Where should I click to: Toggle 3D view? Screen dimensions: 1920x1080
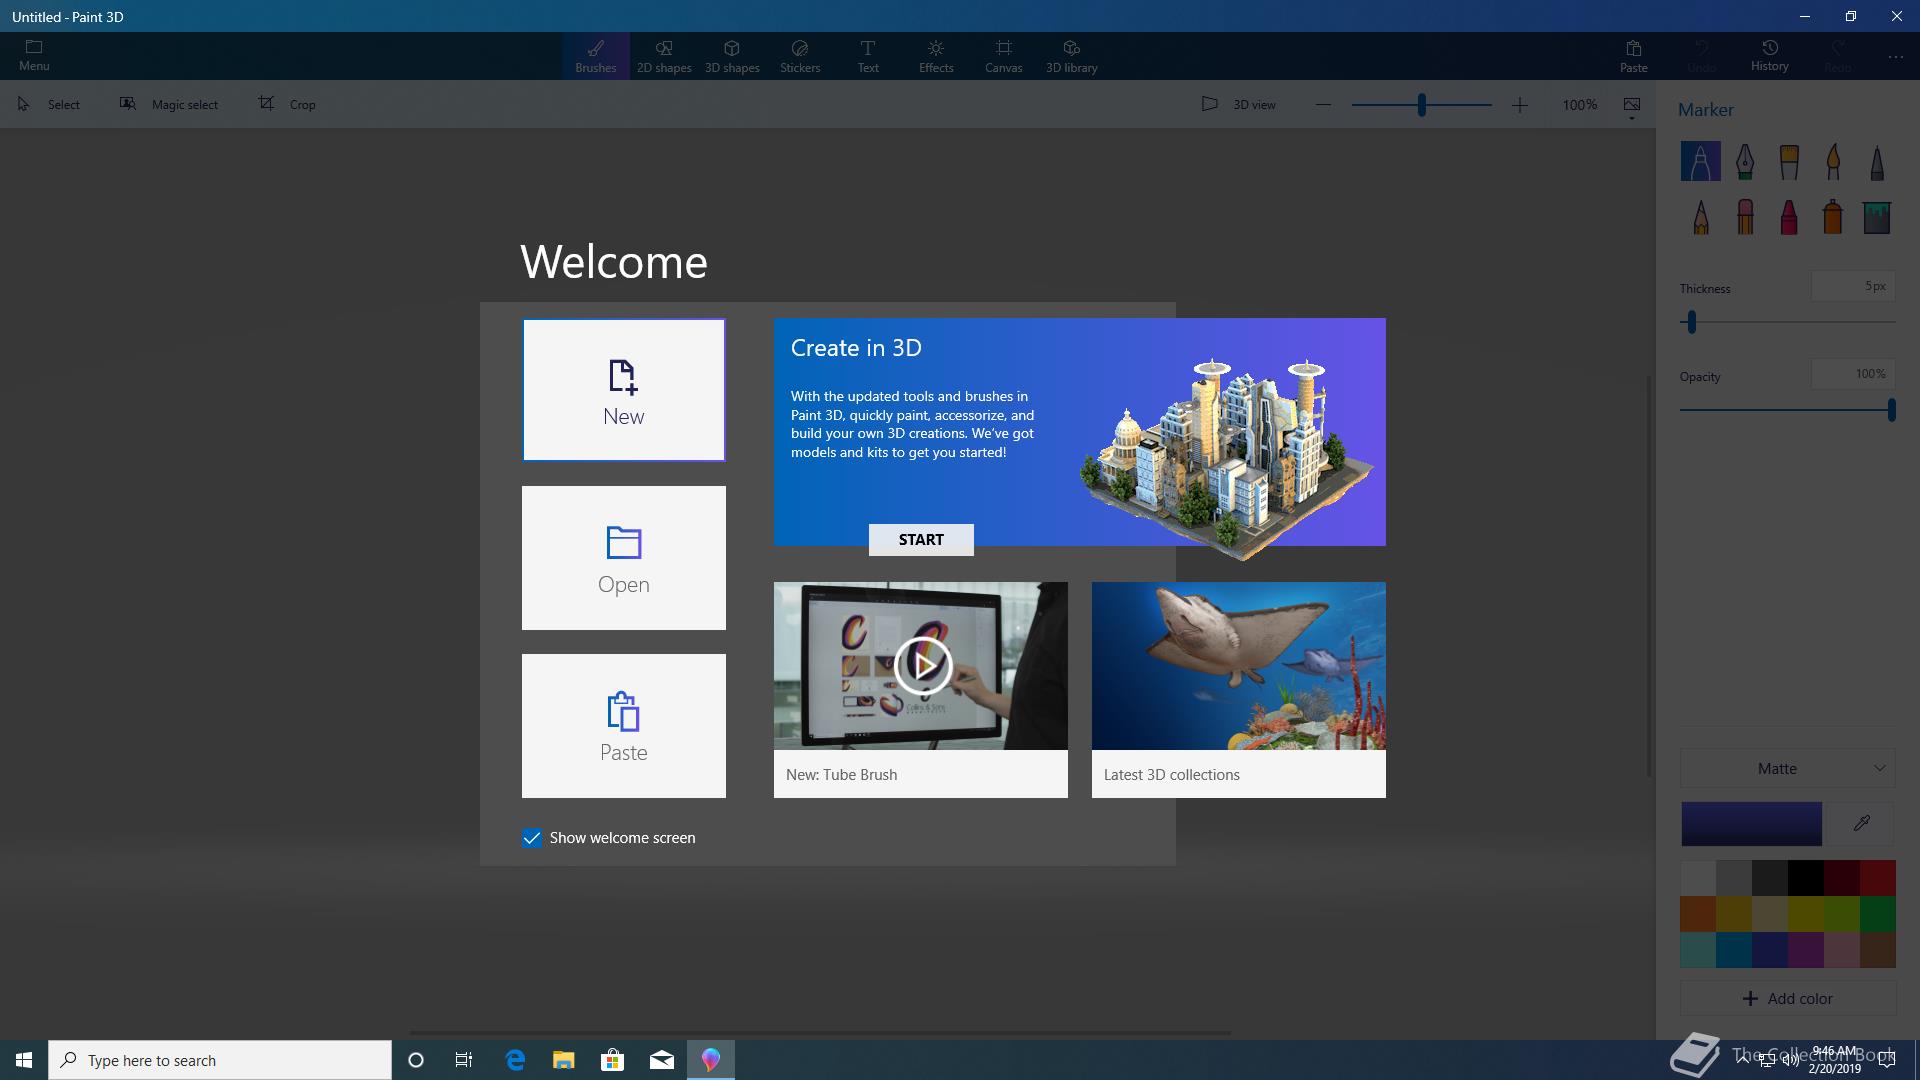(x=1239, y=104)
